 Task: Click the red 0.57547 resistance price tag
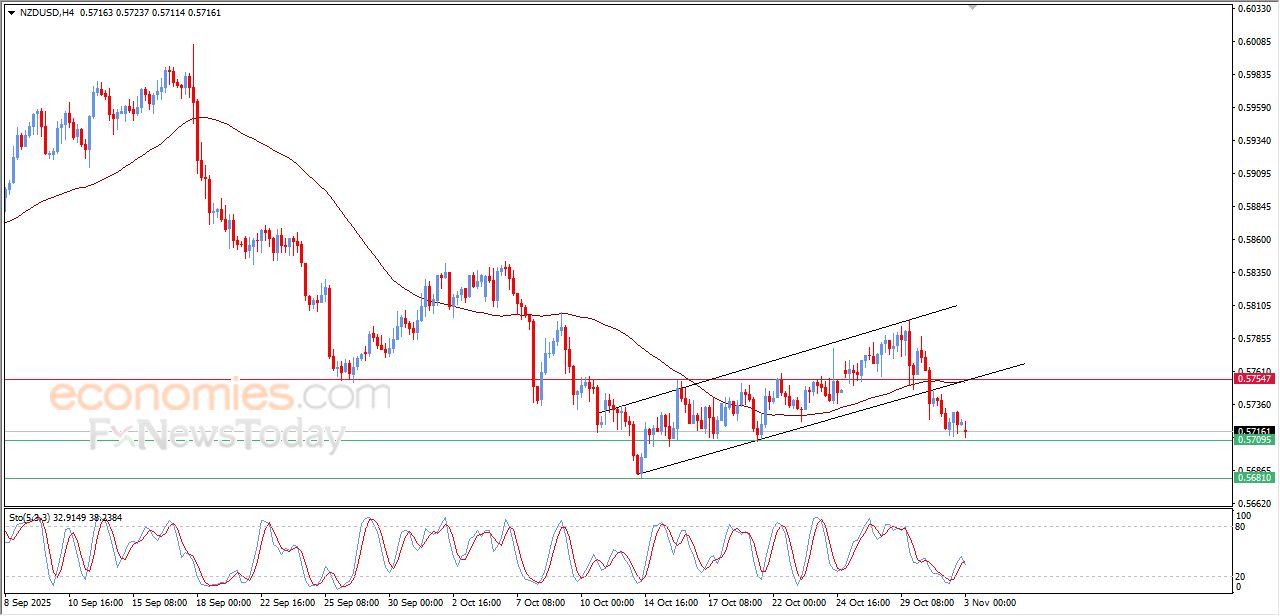(x=1254, y=379)
